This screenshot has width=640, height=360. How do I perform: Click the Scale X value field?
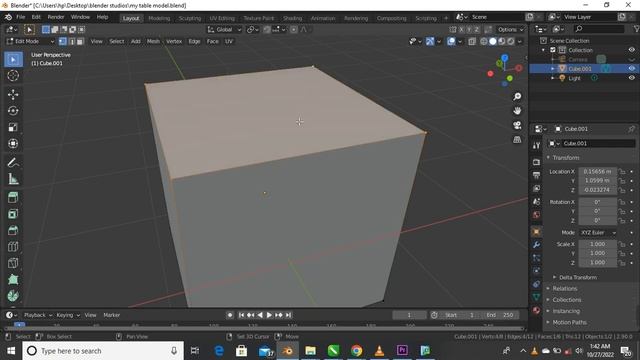click(x=598, y=244)
